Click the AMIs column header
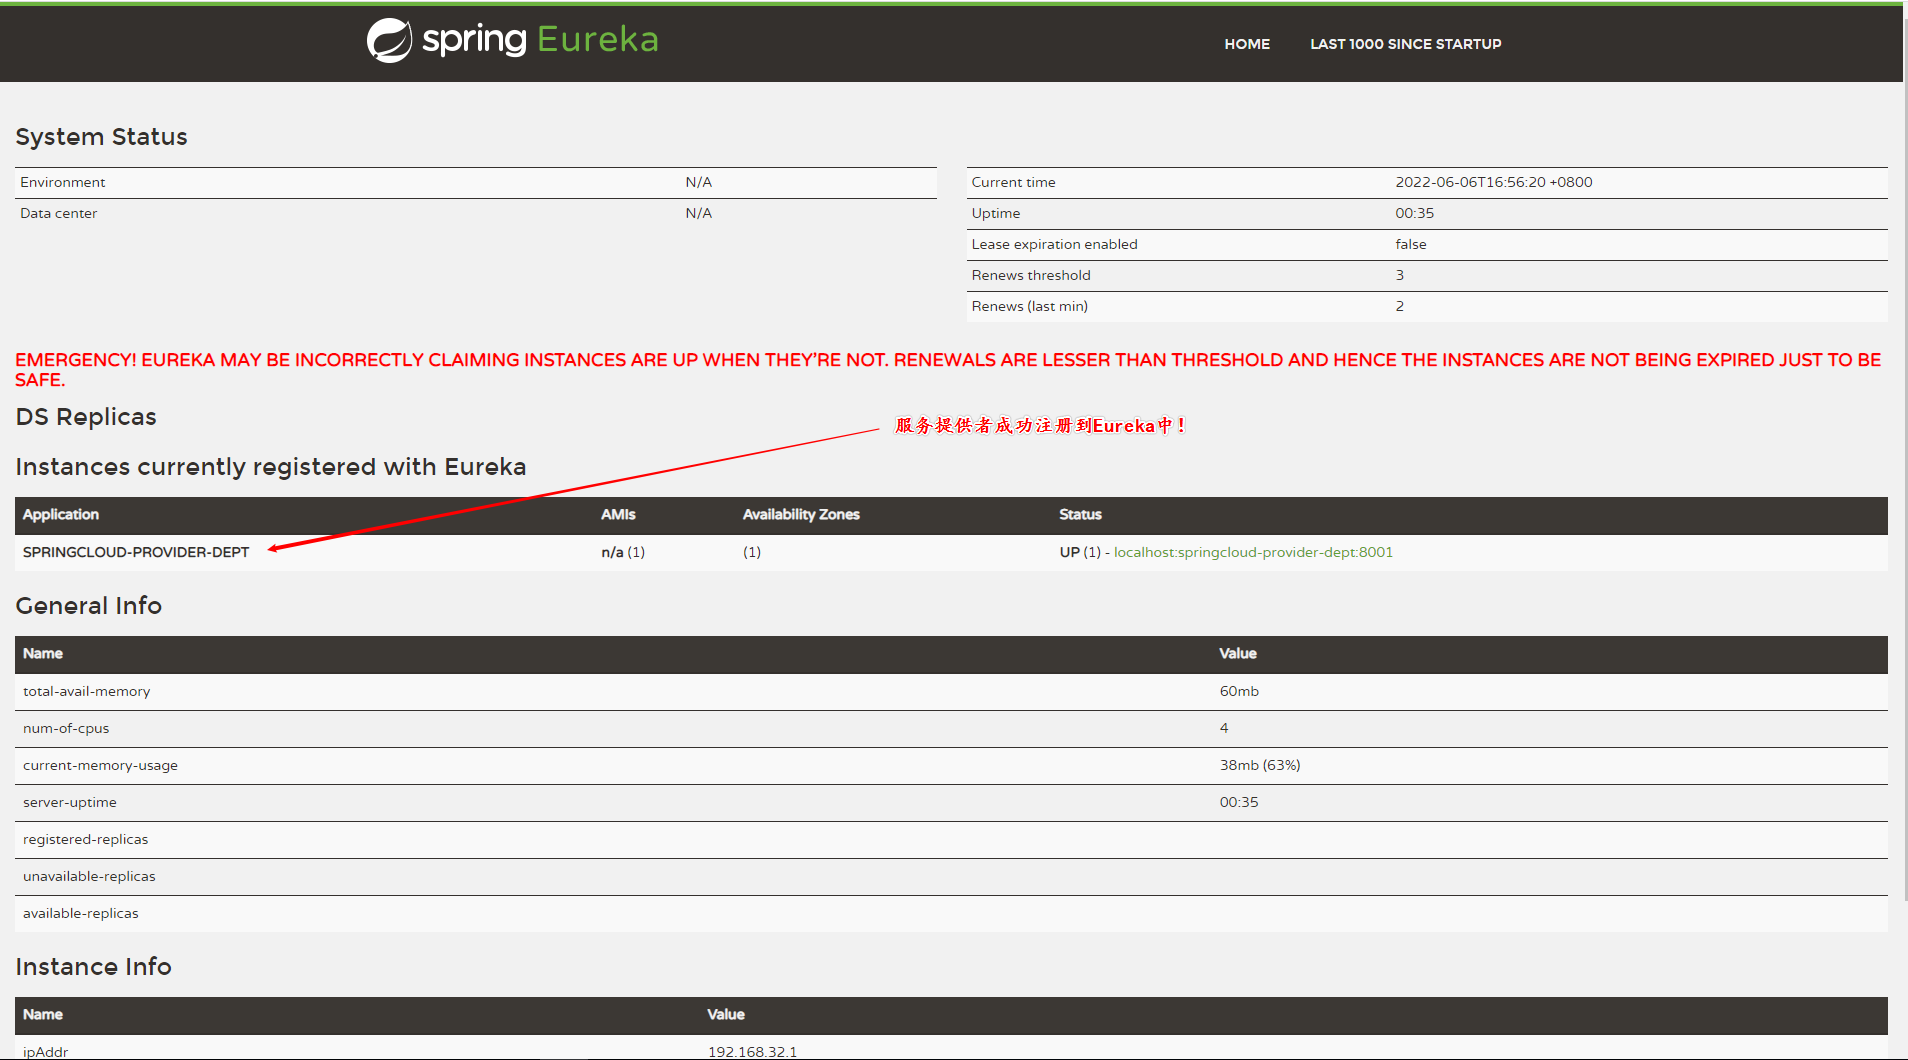 (x=618, y=515)
